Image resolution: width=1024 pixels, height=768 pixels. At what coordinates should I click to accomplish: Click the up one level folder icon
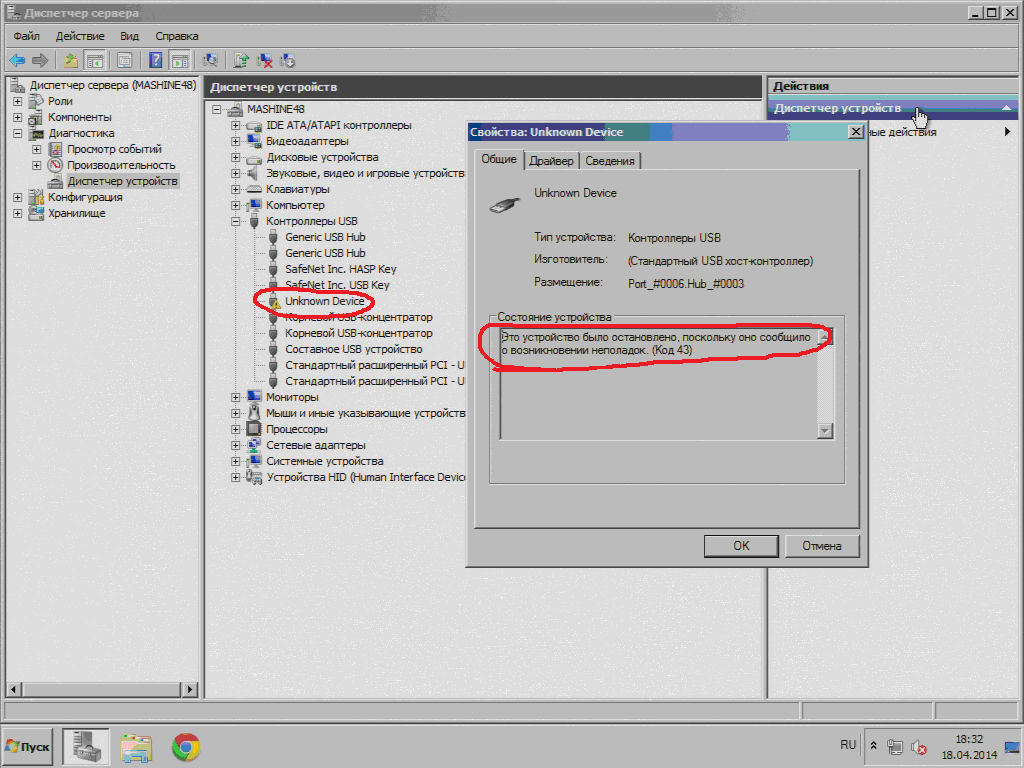pos(71,60)
